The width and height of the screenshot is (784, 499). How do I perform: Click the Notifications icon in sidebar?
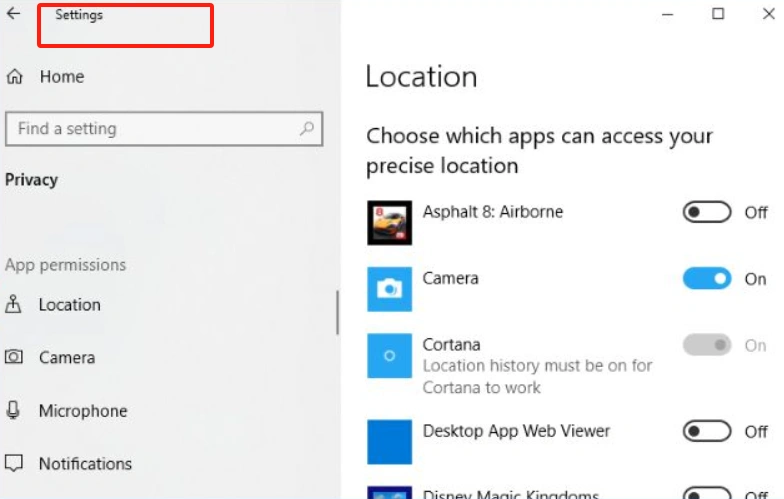click(x=14, y=464)
